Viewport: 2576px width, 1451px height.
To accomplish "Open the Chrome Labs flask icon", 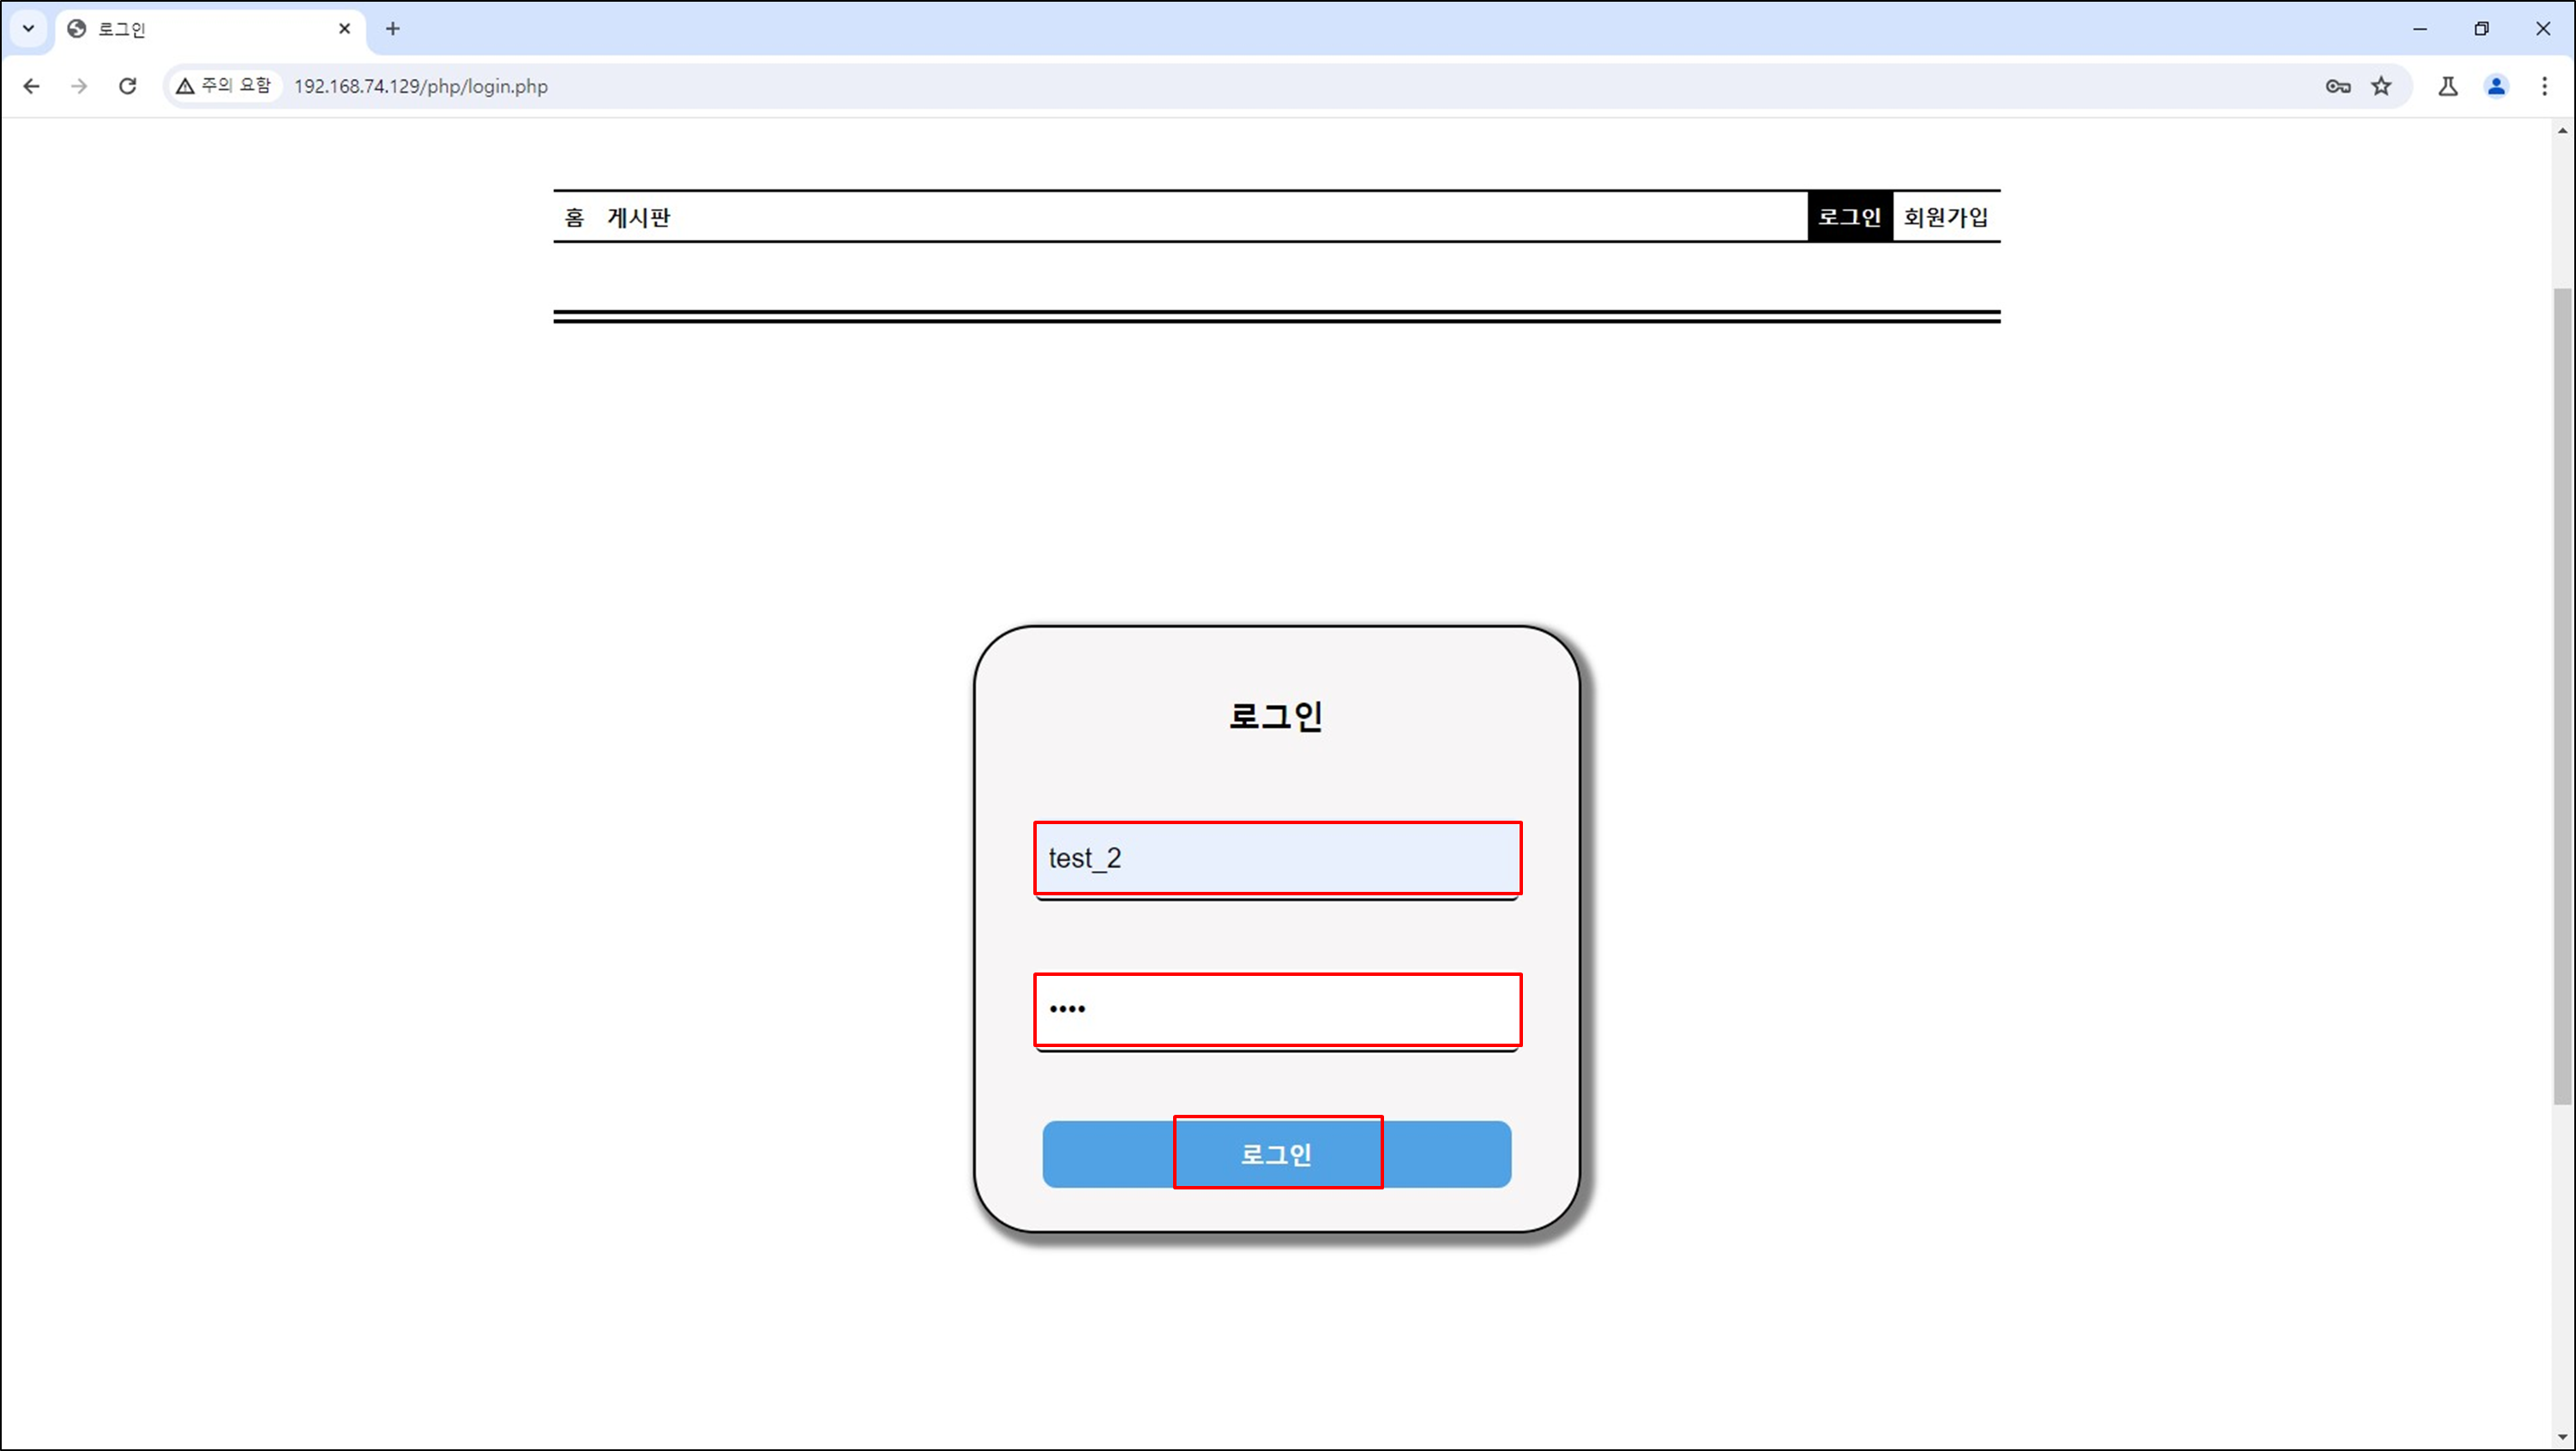I will (x=2447, y=86).
